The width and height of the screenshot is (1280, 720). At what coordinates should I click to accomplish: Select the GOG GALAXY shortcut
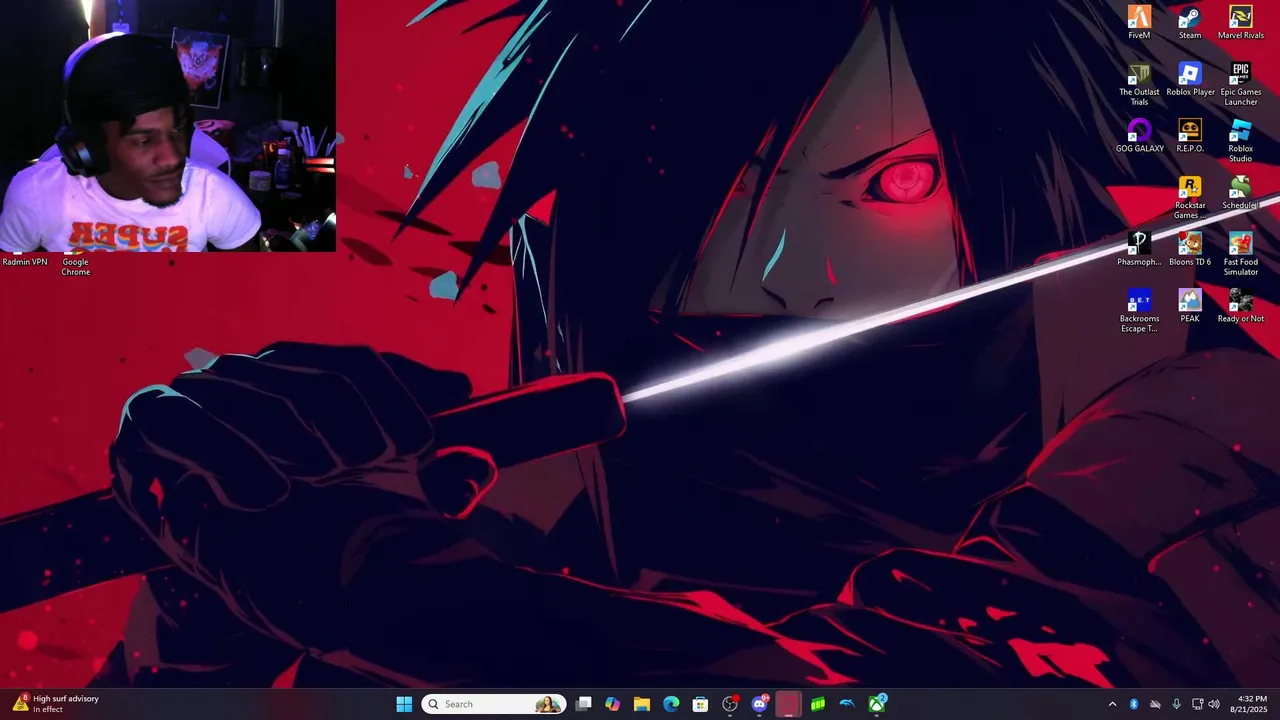pos(1139,136)
